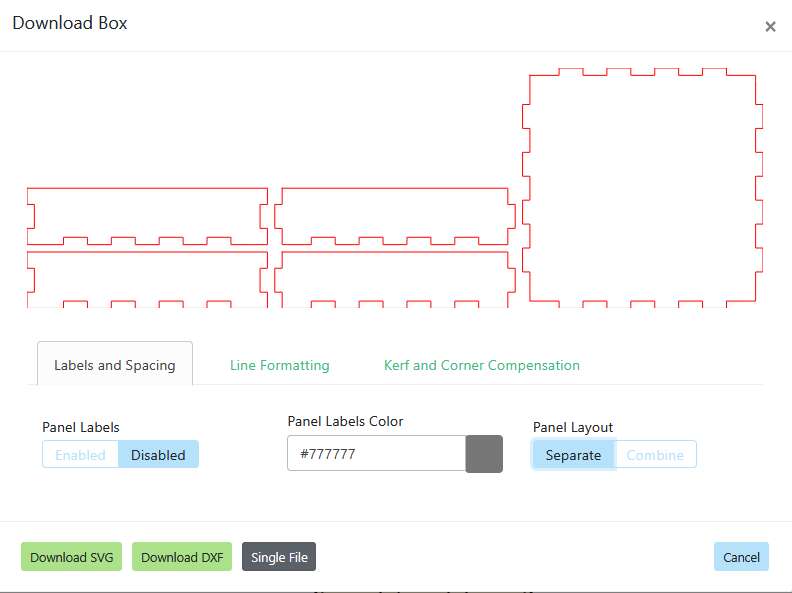The image size is (792, 593).
Task: Click the large square panel preview
Action: click(x=642, y=188)
